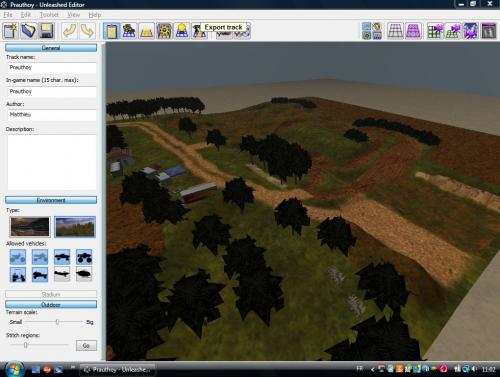The width and height of the screenshot is (500, 377).
Task: Toggle the helicopter allowed vehicle
Action: (x=84, y=274)
